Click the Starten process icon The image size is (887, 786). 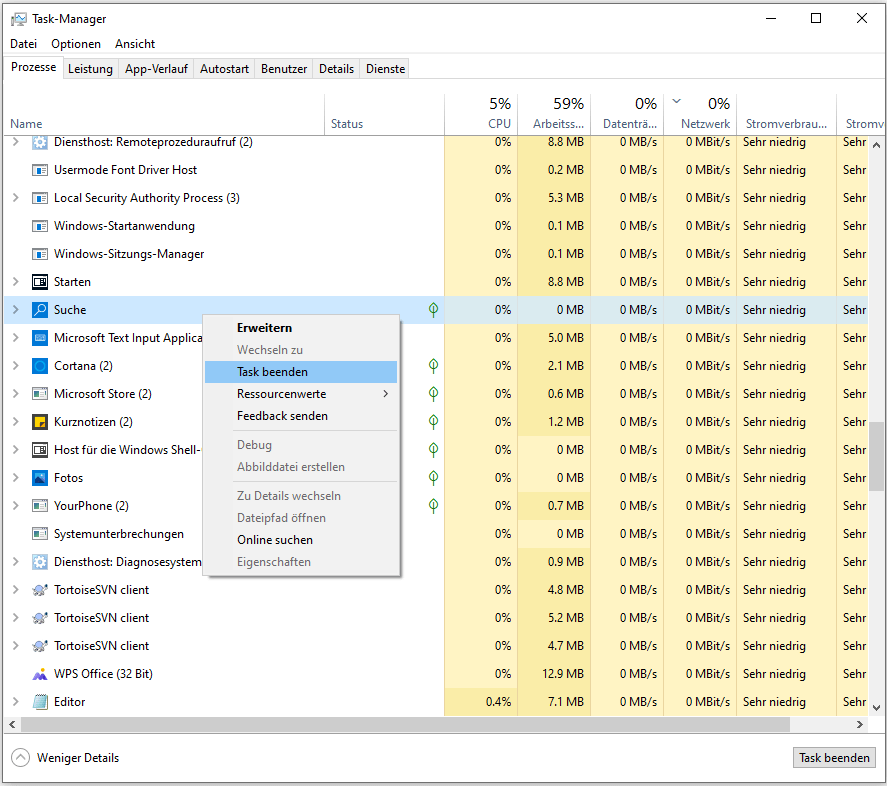(40, 282)
